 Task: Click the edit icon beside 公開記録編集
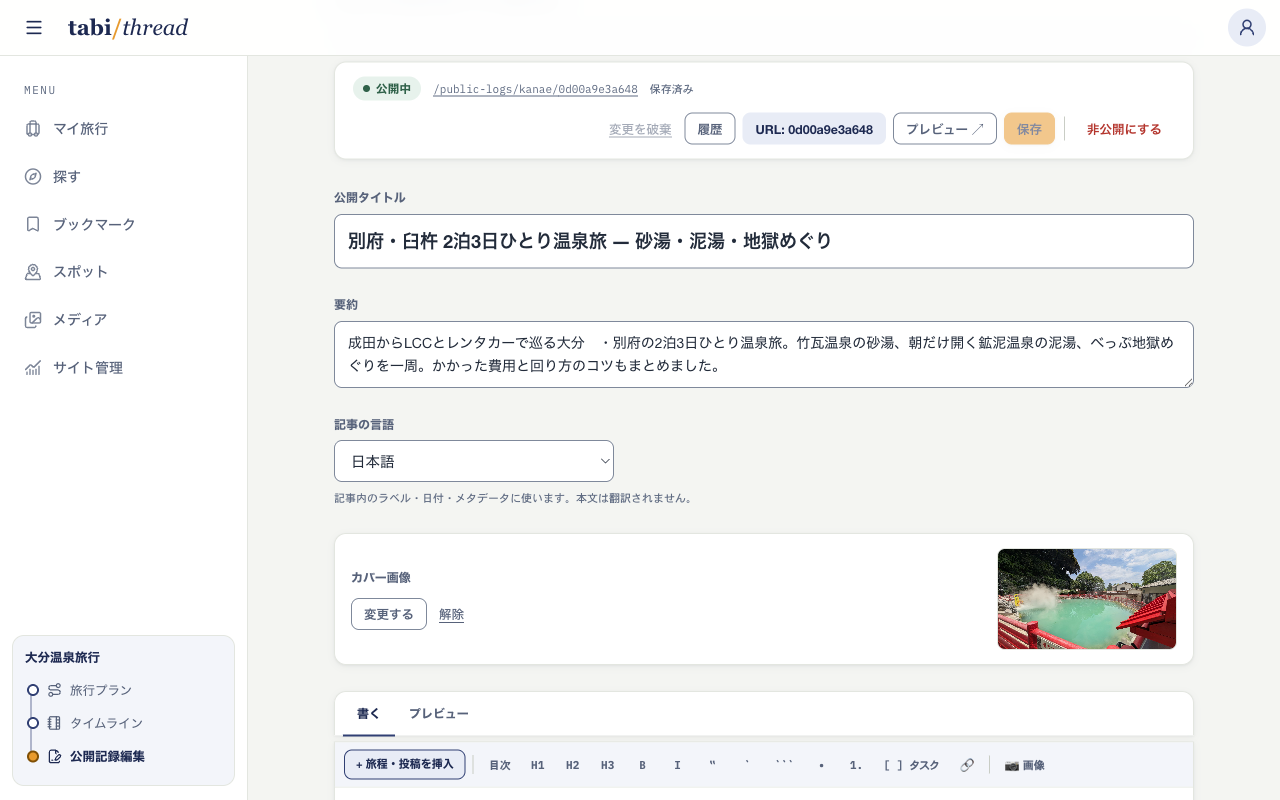coord(54,756)
